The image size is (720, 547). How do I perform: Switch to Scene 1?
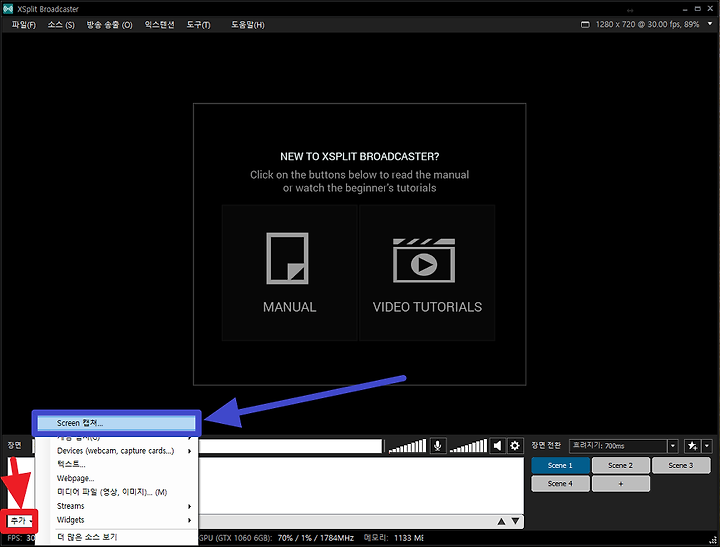tap(560, 465)
